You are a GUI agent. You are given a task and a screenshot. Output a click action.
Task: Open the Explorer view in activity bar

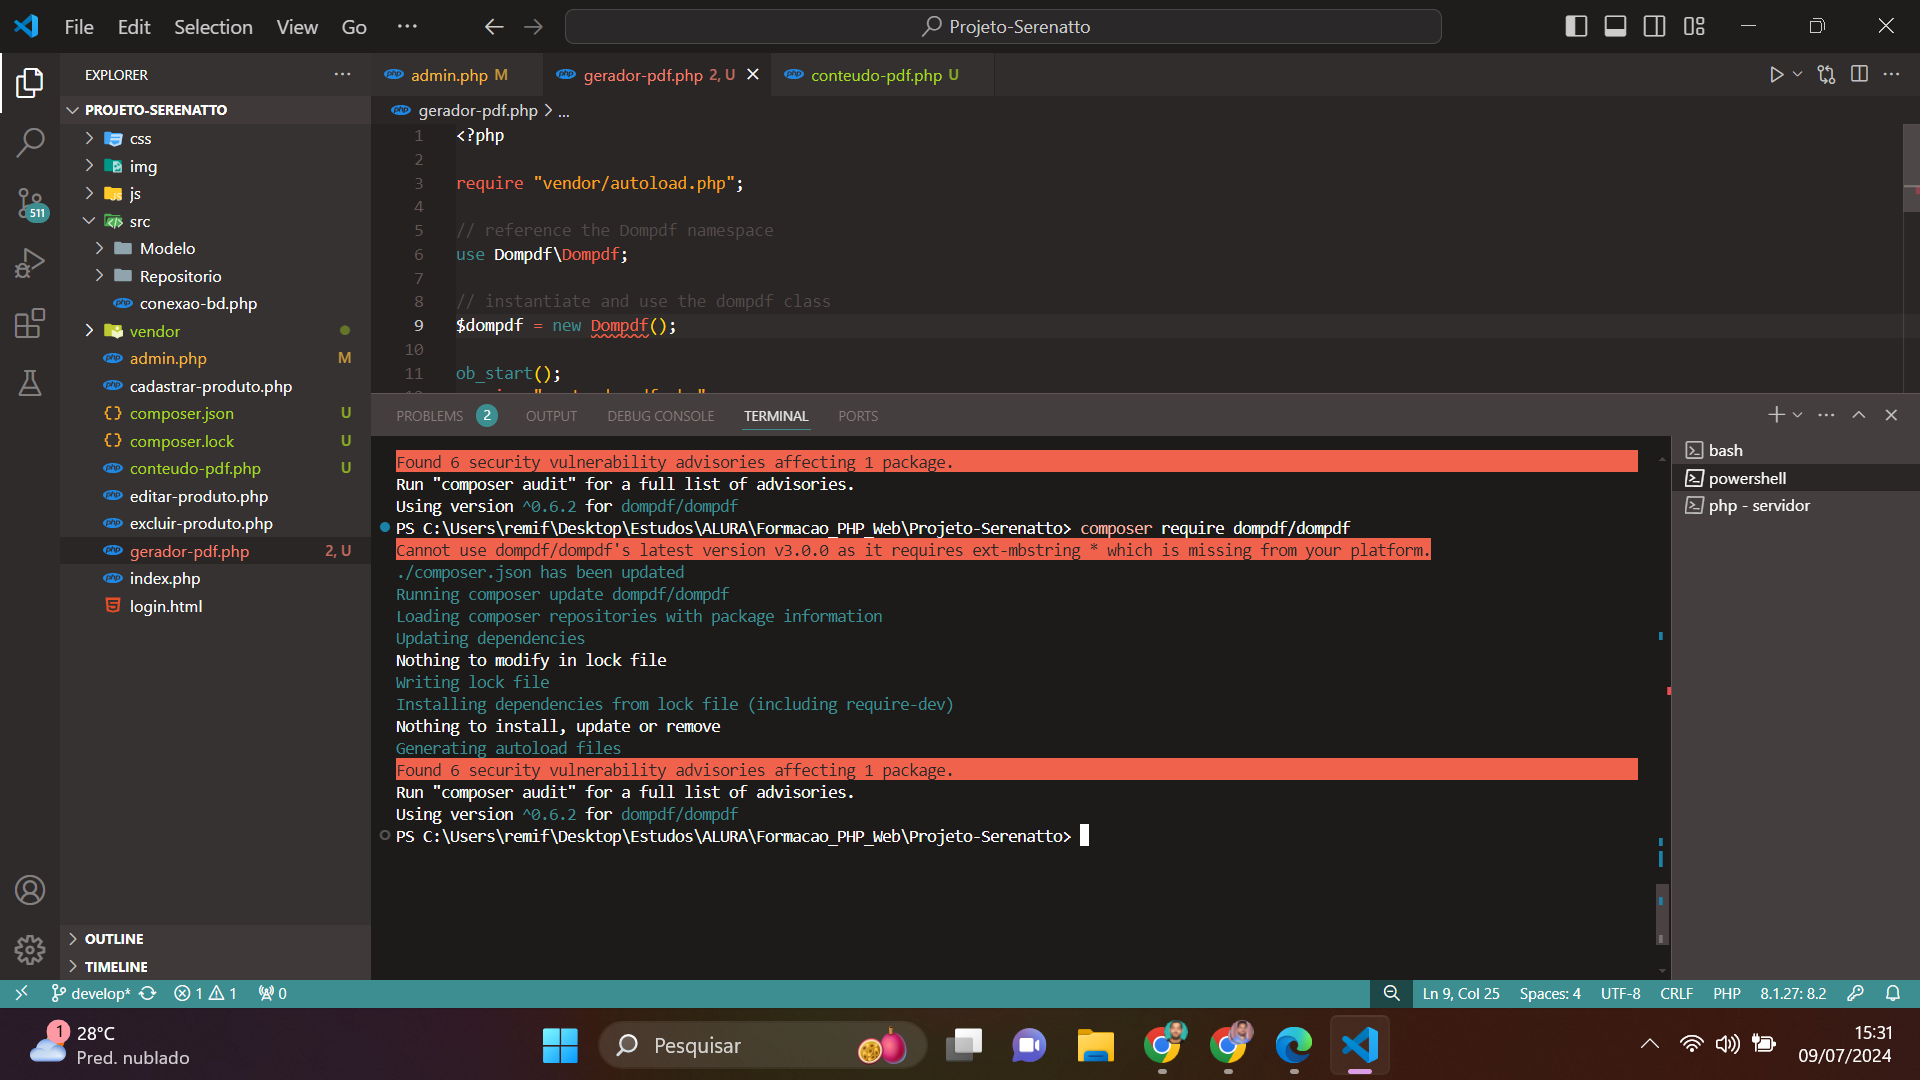[x=30, y=83]
